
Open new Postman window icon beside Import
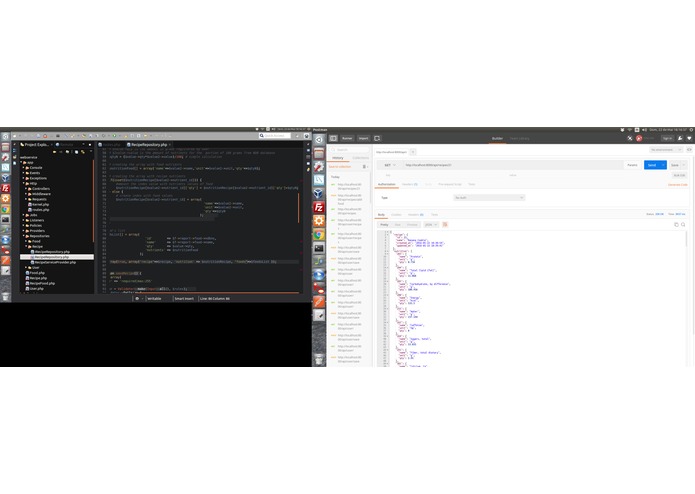[x=377, y=138]
